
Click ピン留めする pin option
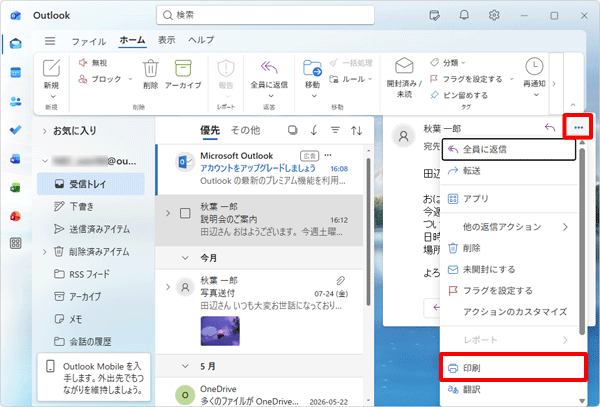coord(459,95)
